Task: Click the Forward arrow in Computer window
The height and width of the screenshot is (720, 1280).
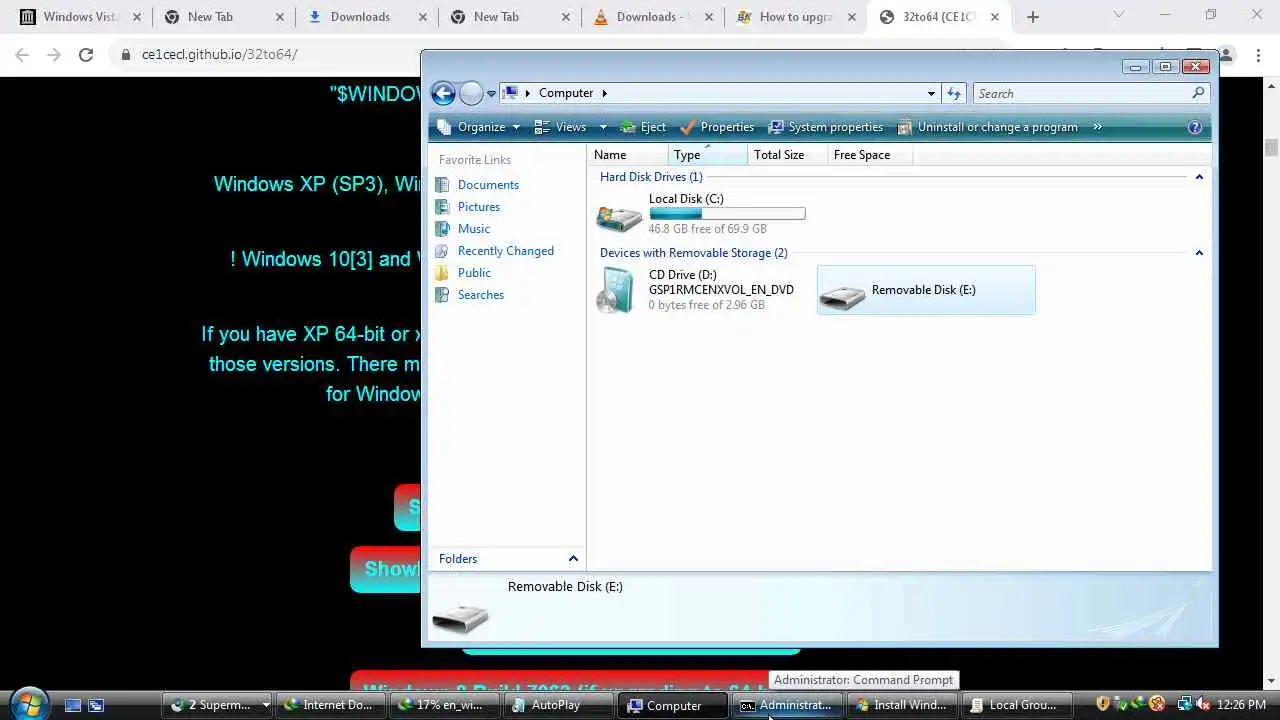Action: [x=471, y=93]
